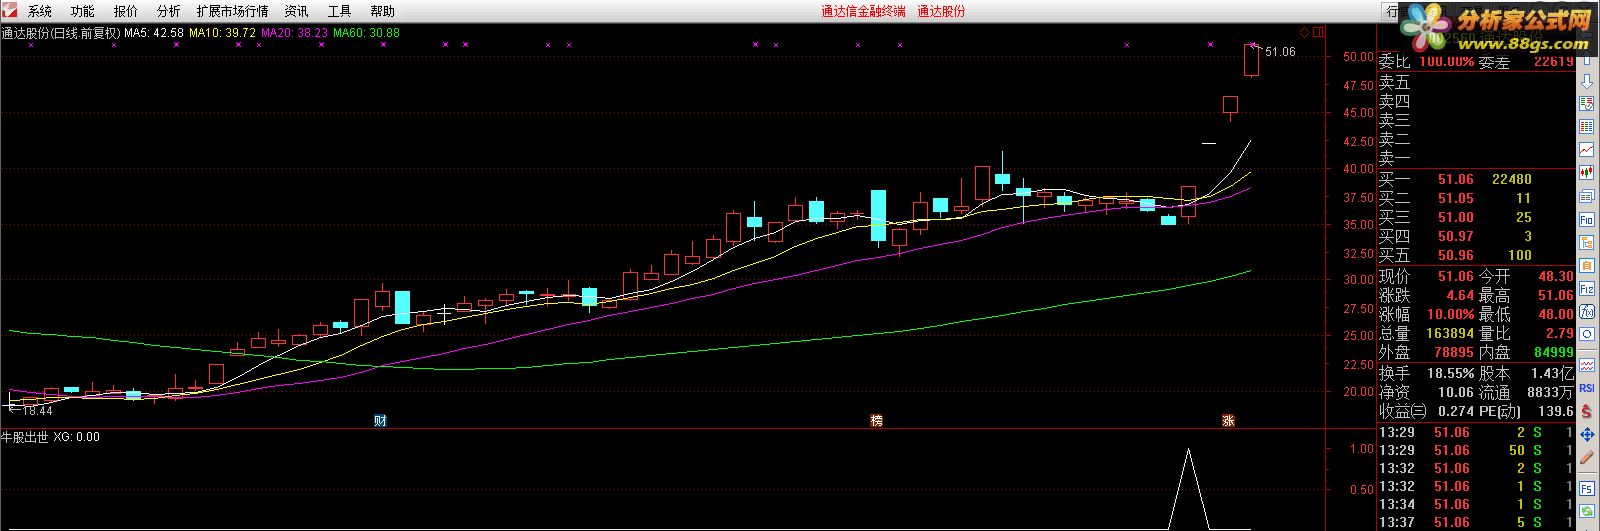Open the 帮助 menu
This screenshot has height=531, width=1600.
coord(382,11)
